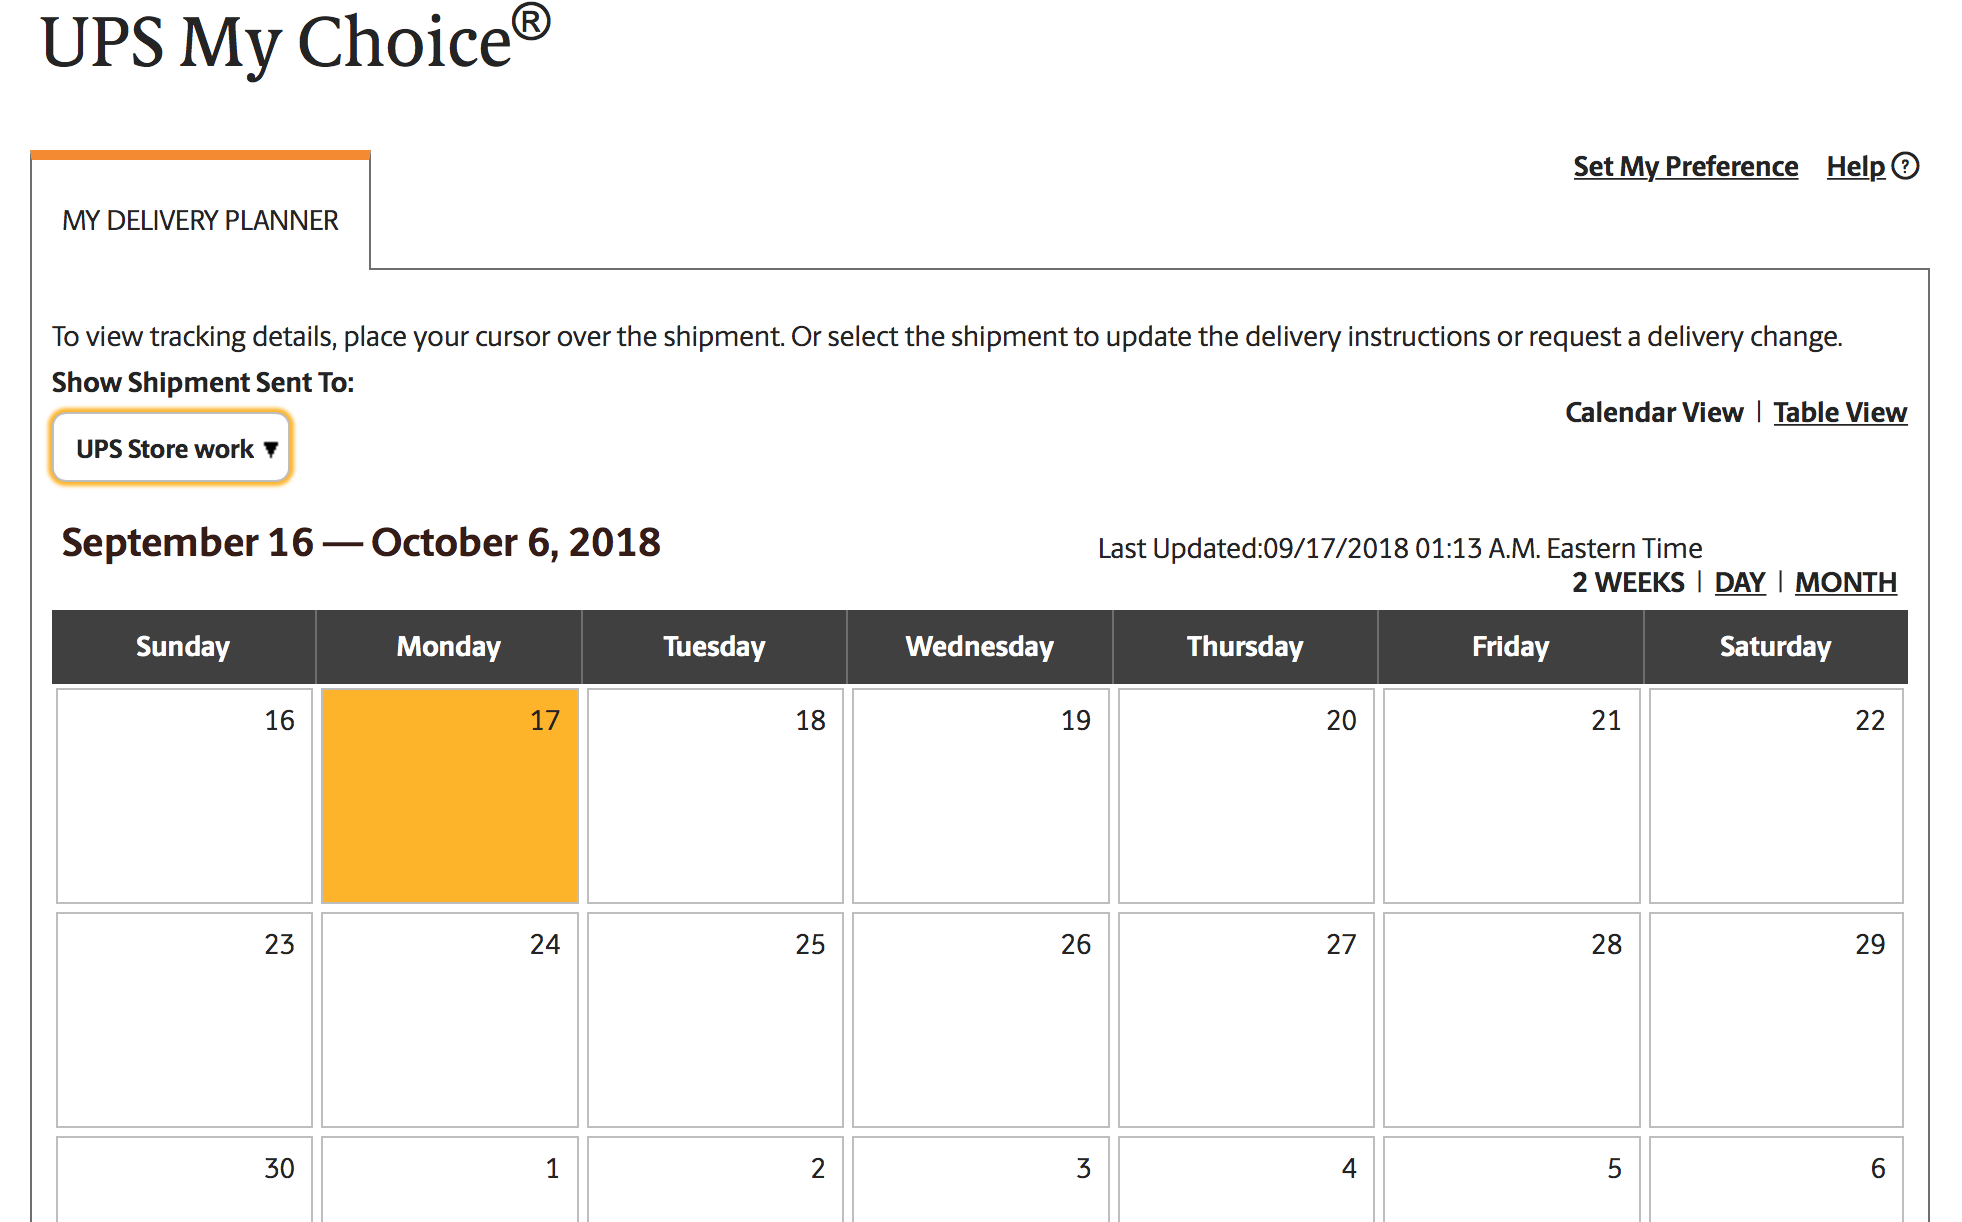1962x1222 pixels.
Task: Click the Sunday 16 calendar cell
Action: pyautogui.click(x=185, y=796)
